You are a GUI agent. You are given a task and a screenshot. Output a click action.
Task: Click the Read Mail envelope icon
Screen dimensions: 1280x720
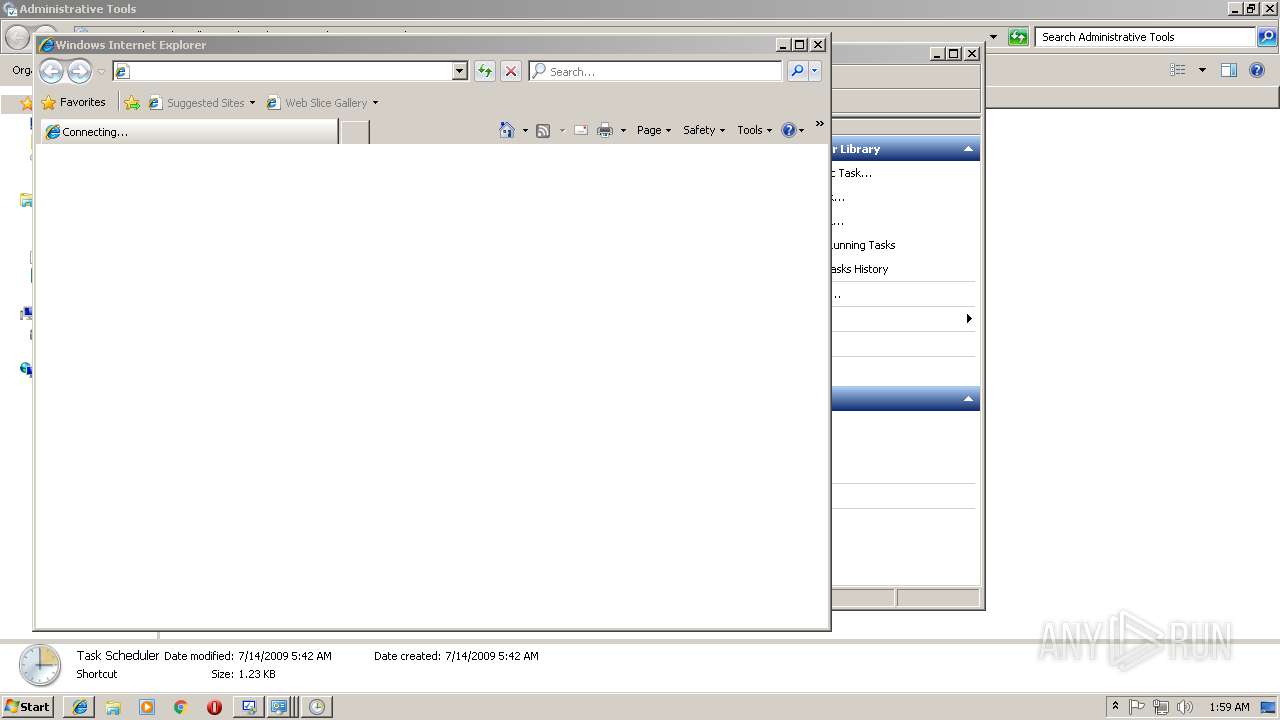tap(581, 130)
